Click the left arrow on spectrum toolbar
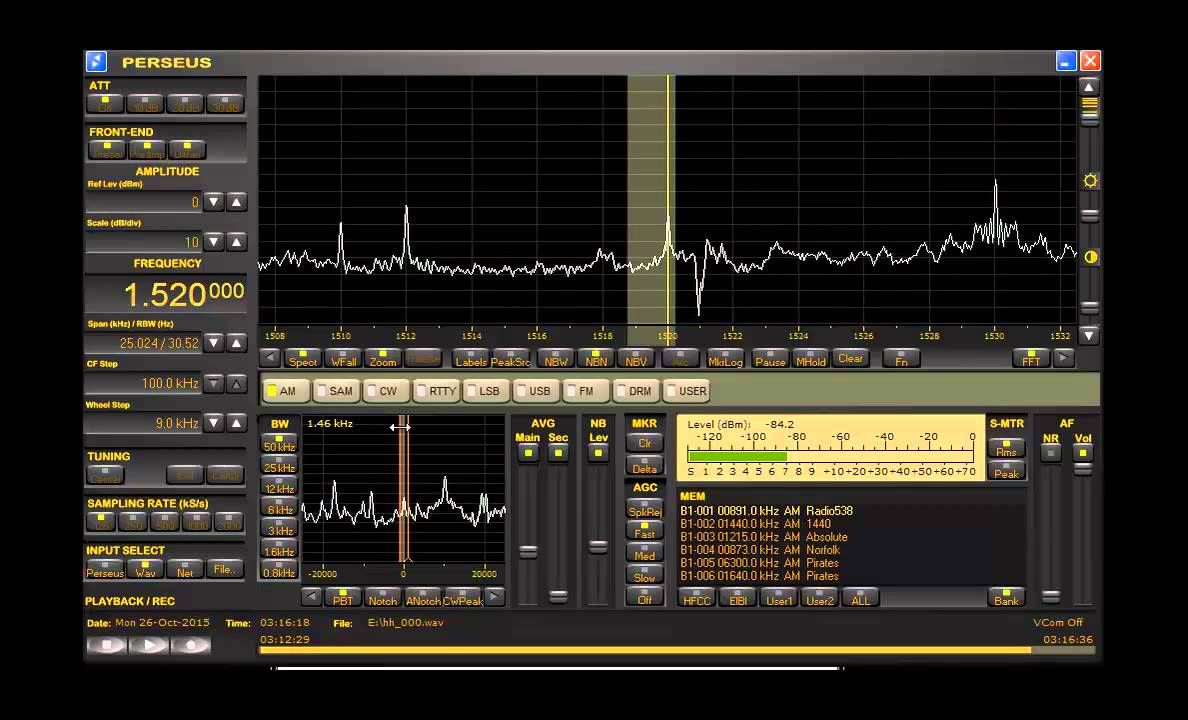This screenshot has width=1188, height=720. point(270,358)
